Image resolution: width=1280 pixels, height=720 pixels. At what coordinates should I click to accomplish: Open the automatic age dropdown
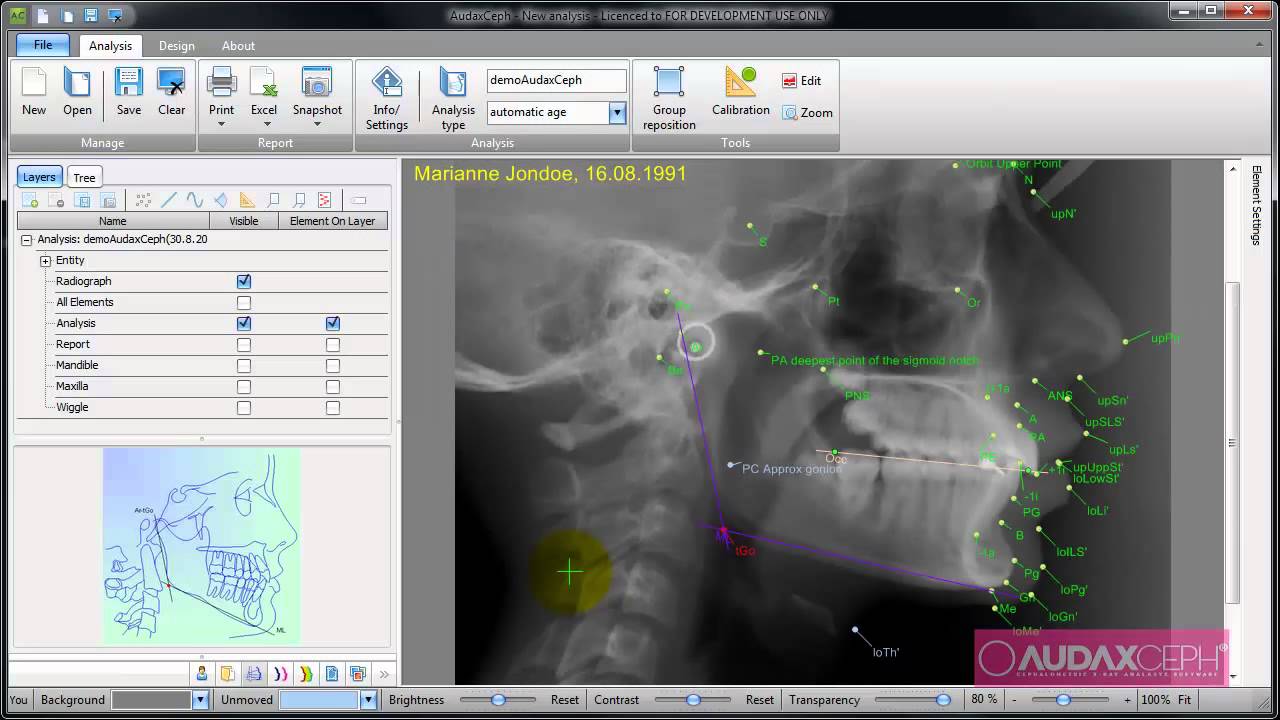coord(617,113)
